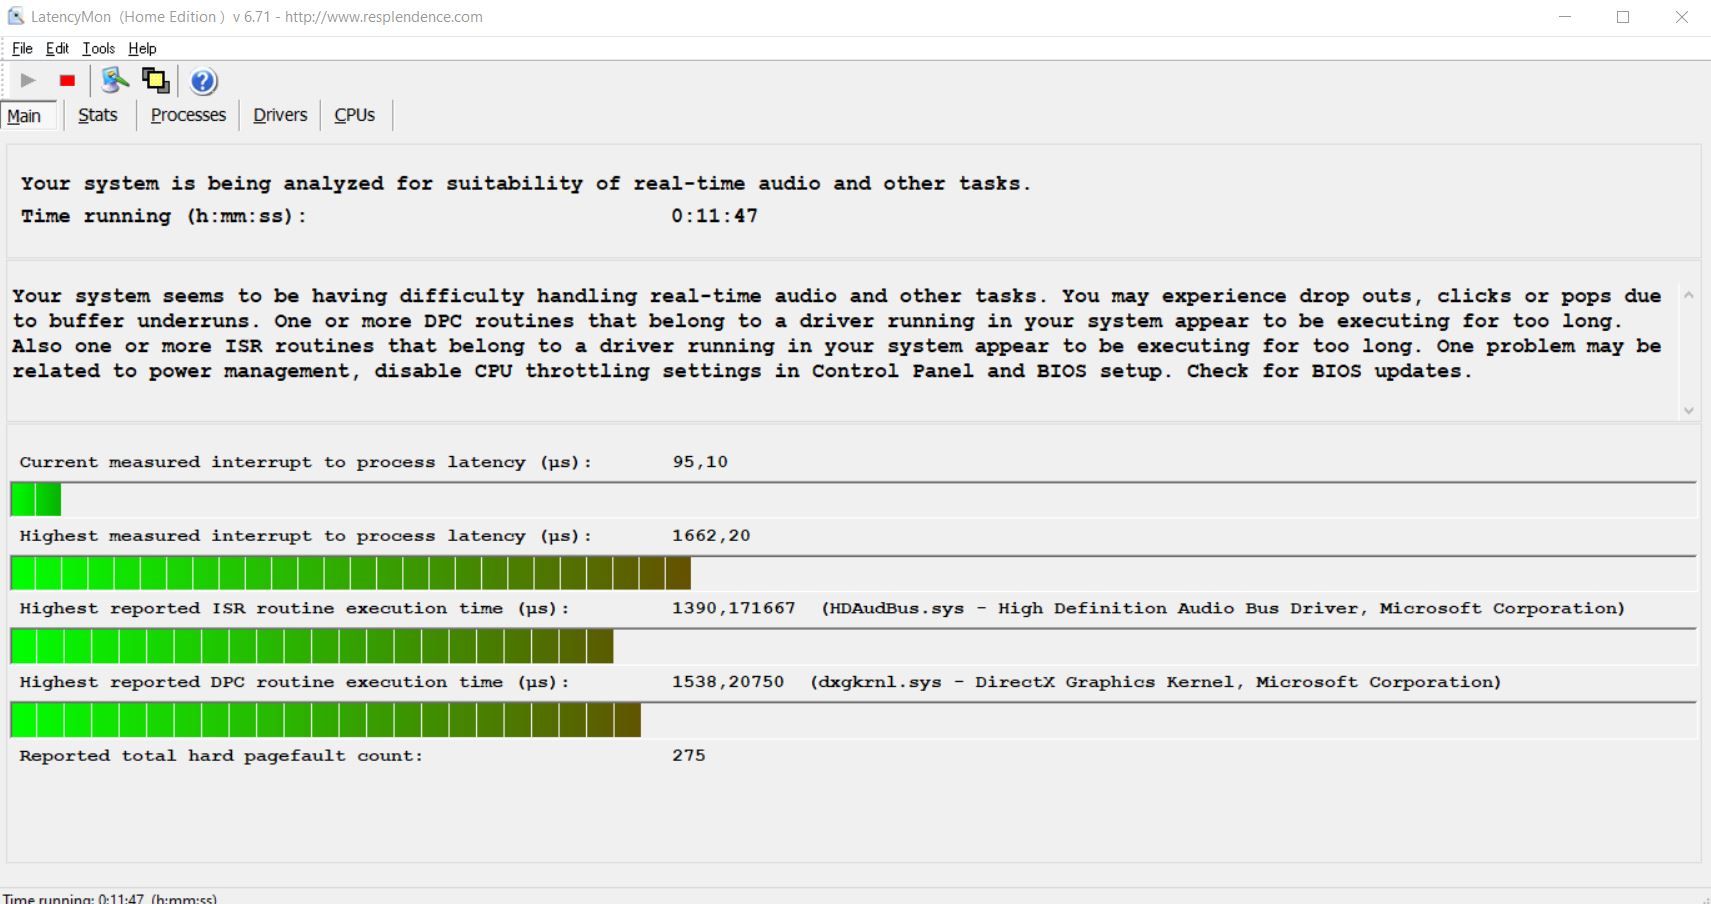This screenshot has height=904, width=1711.
Task: Open the File menu
Action: tap(22, 48)
